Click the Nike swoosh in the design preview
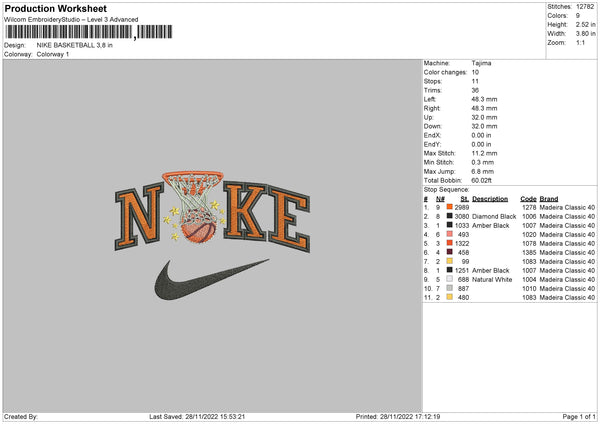The width and height of the screenshot is (600, 424). 212,280
